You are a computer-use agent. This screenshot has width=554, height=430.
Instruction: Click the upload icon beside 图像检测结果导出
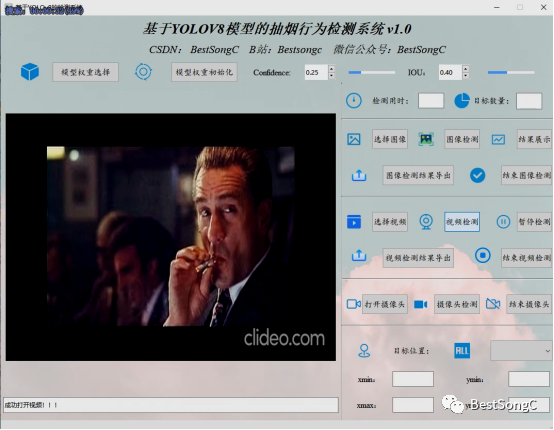(359, 175)
